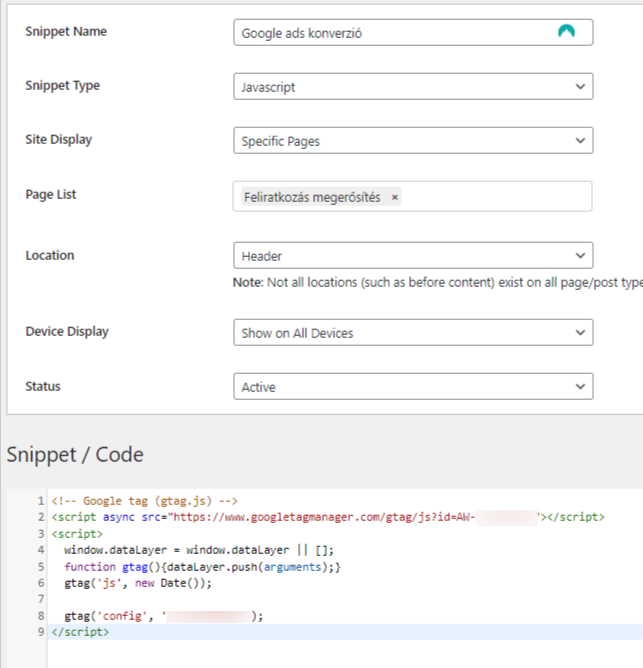The width and height of the screenshot is (643, 668).
Task: Click the Snippet Type label
Action: [x=63, y=86]
